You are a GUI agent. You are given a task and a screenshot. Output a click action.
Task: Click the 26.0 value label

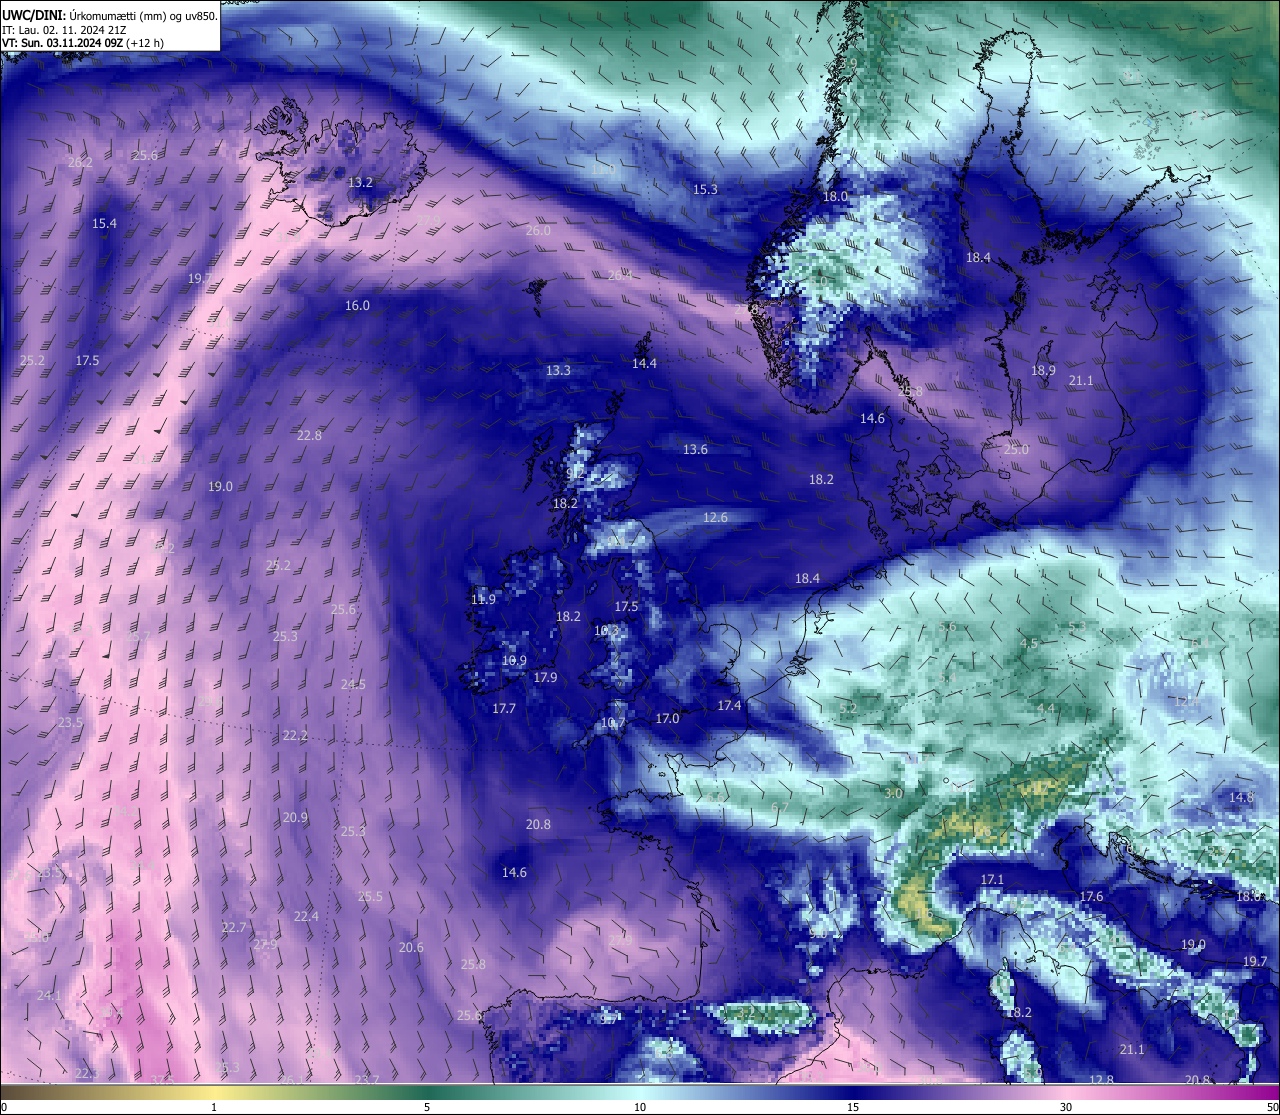pyautogui.click(x=538, y=231)
